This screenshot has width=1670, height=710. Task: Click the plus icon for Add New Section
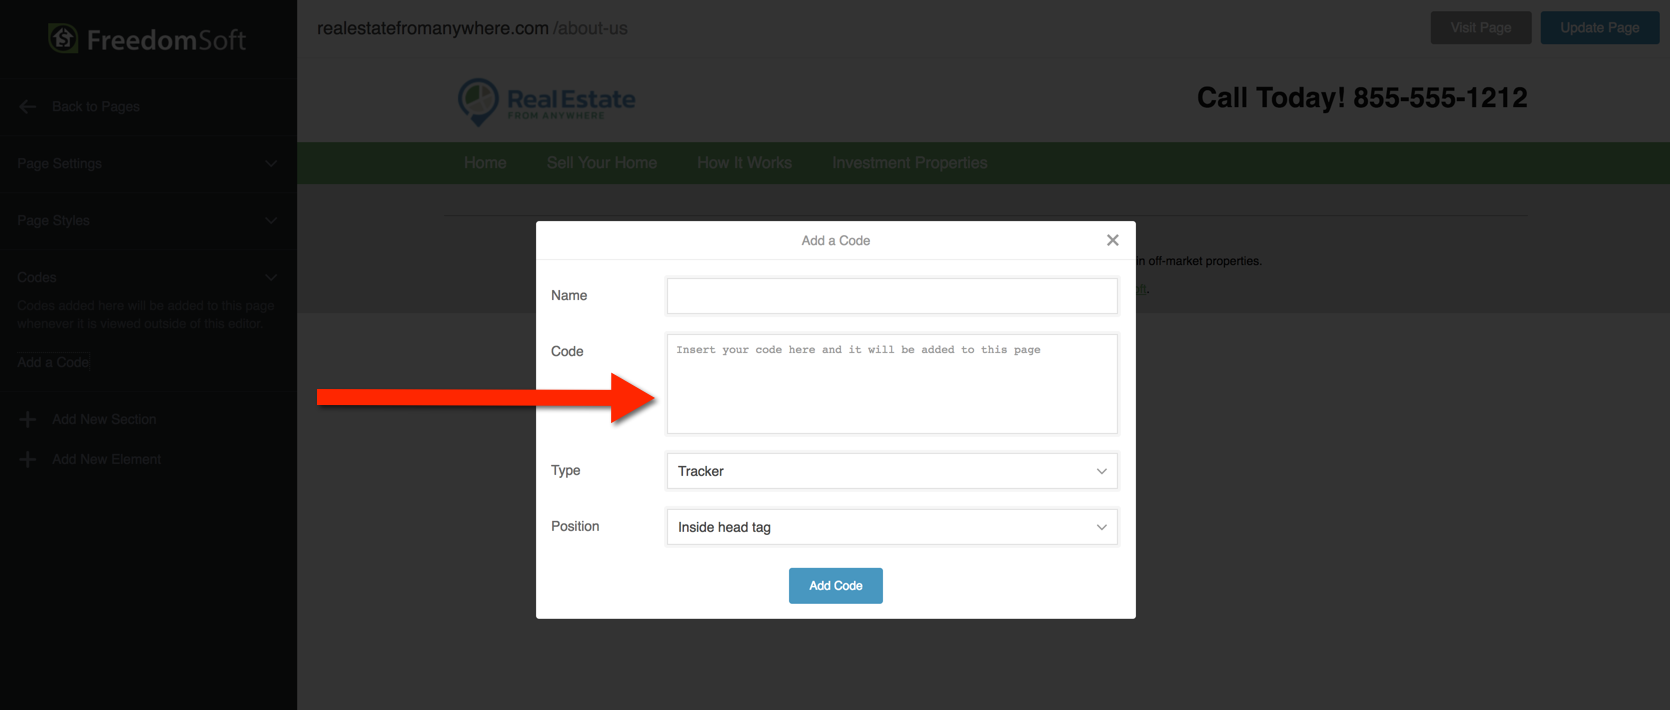click(x=28, y=420)
